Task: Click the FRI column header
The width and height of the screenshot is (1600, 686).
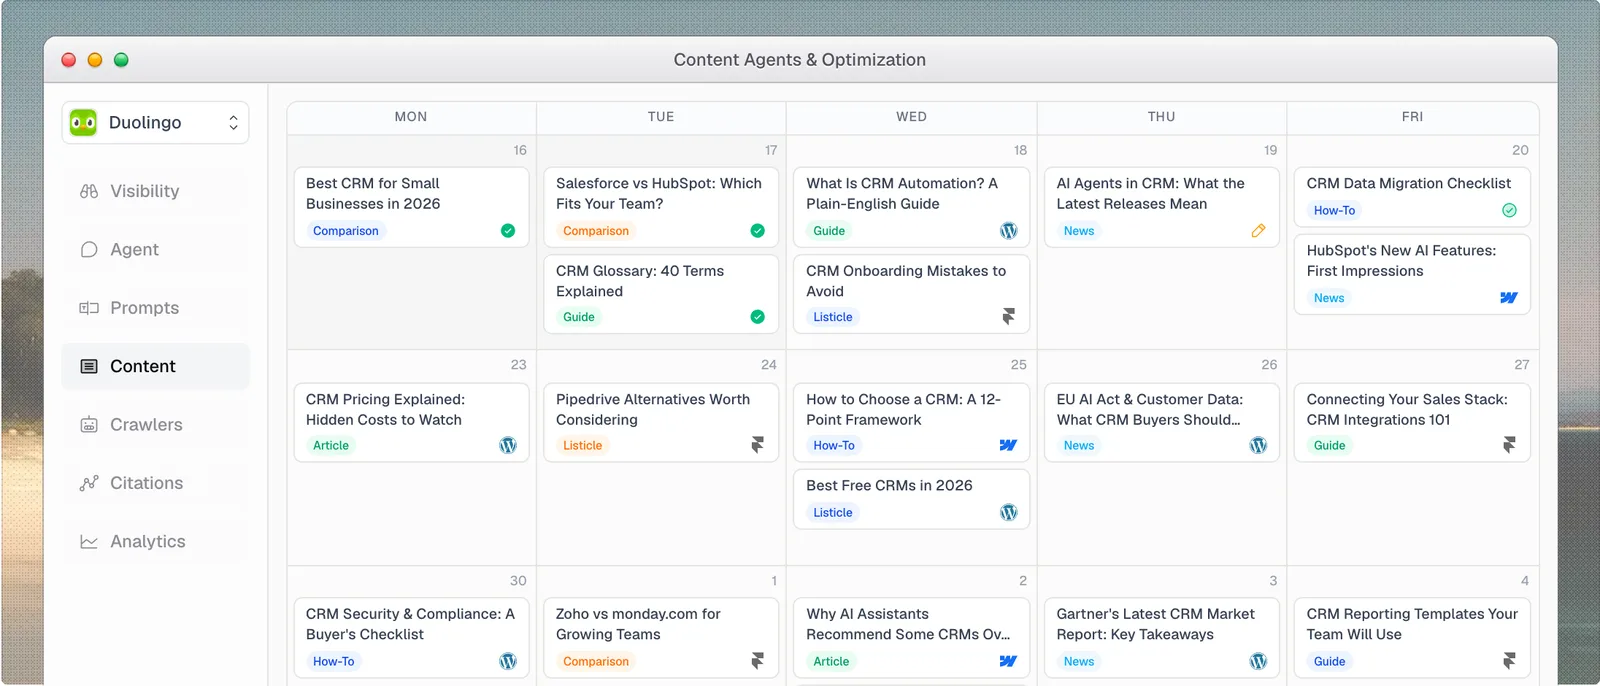Action: pyautogui.click(x=1412, y=117)
